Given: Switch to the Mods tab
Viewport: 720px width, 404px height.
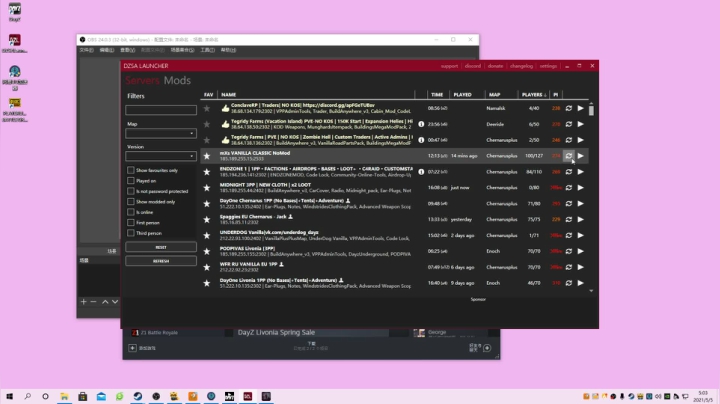Looking at the screenshot, I should [x=177, y=80].
